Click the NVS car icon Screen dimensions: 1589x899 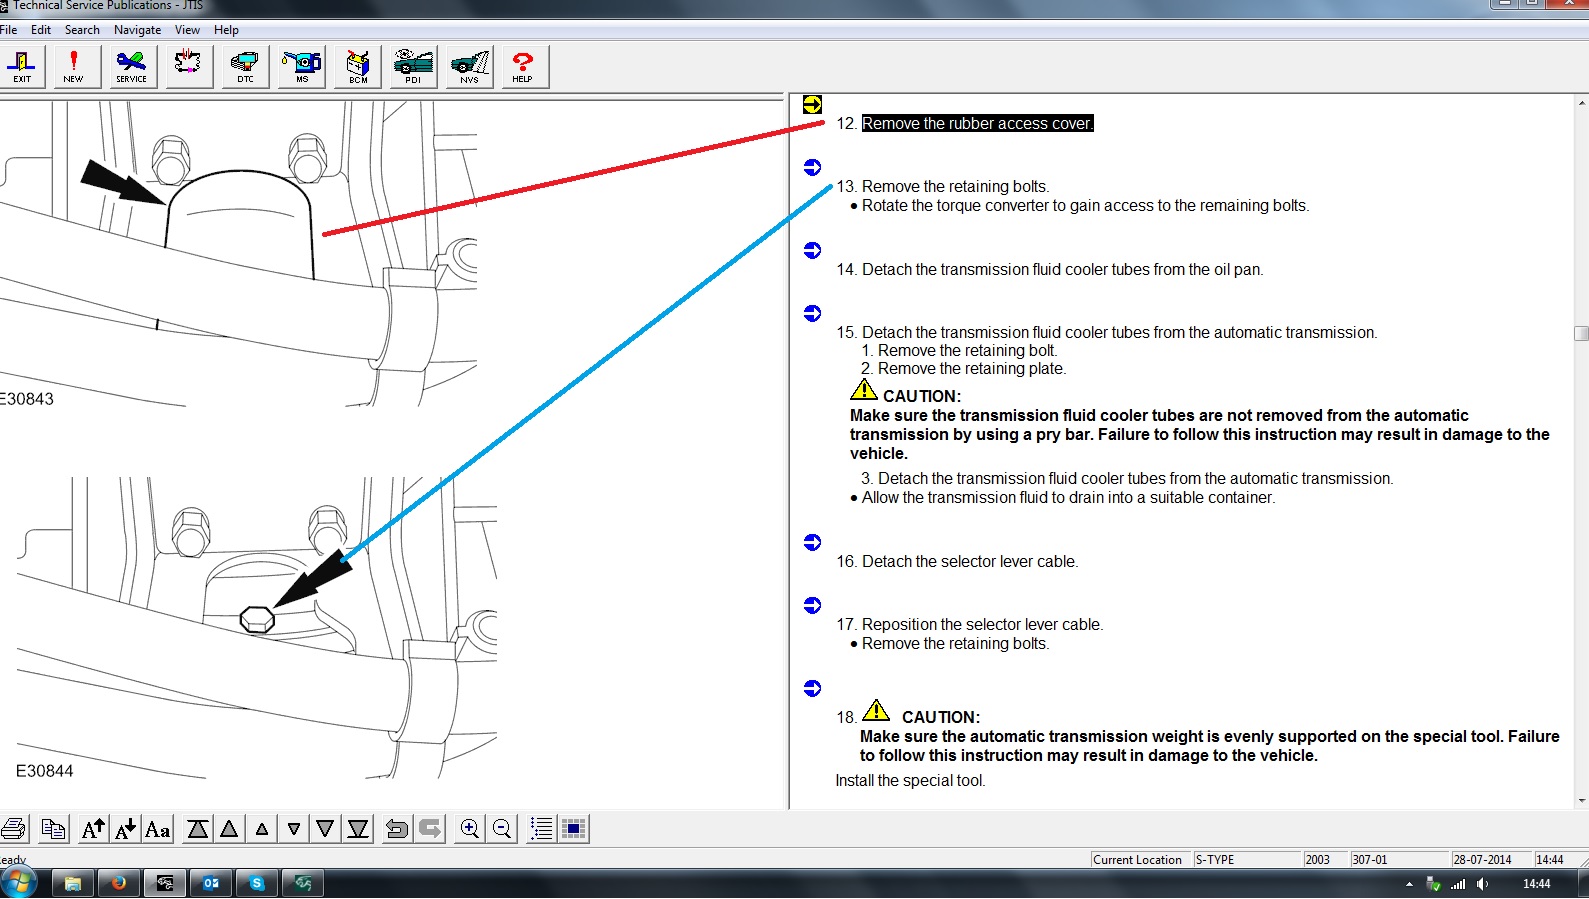pyautogui.click(x=469, y=67)
